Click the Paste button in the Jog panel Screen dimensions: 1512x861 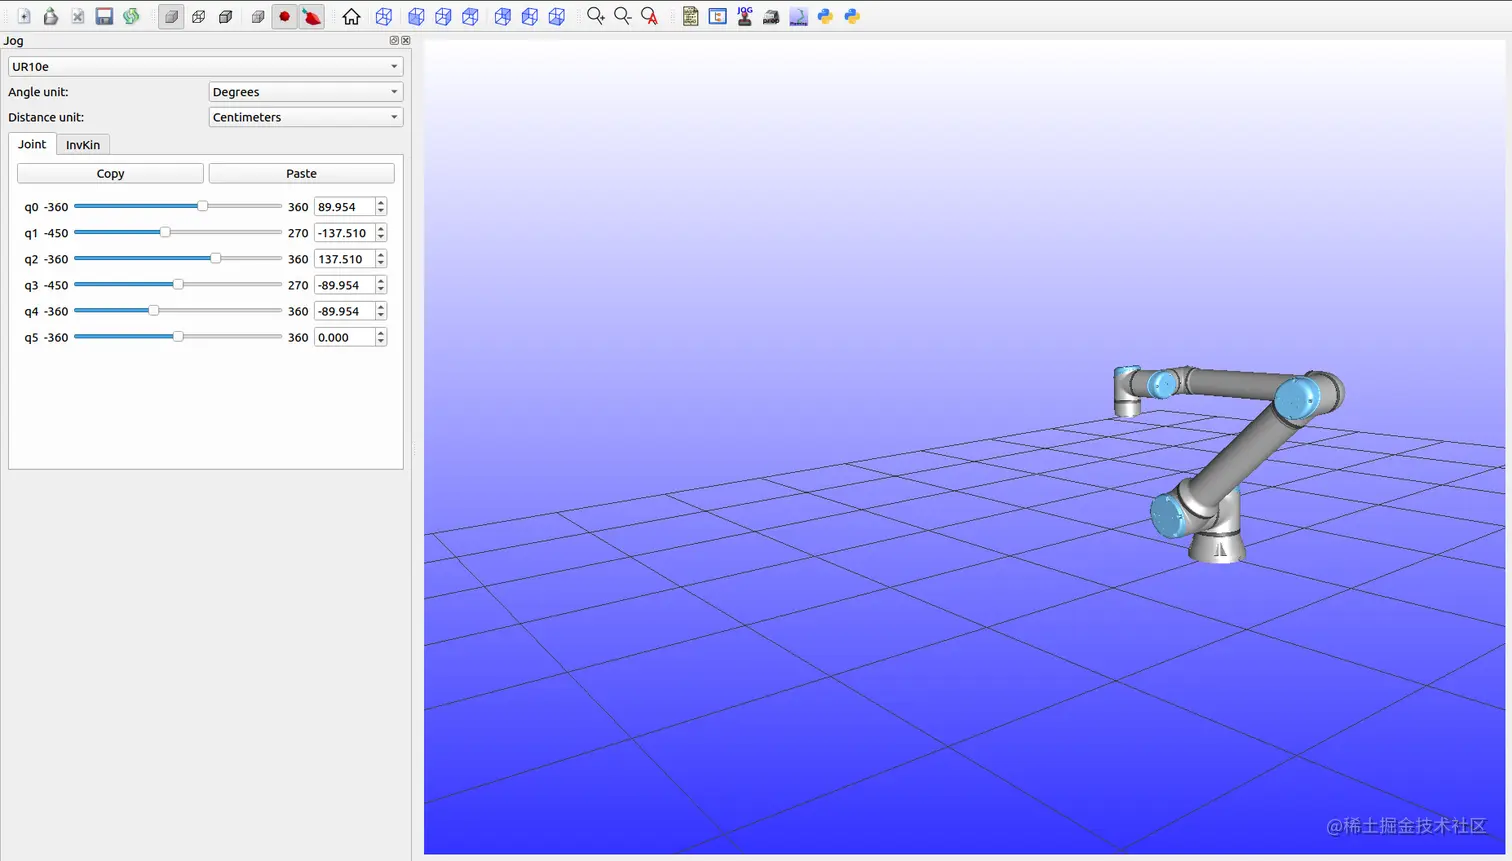coord(301,172)
